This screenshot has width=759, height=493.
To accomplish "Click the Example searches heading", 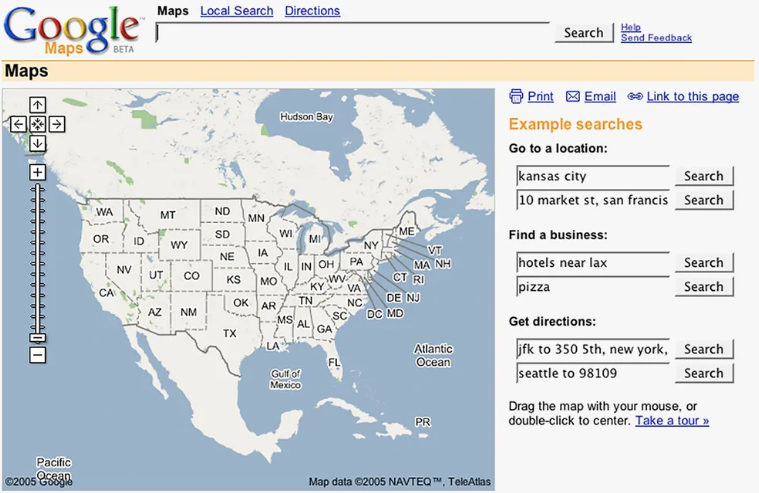I will pyautogui.click(x=576, y=124).
